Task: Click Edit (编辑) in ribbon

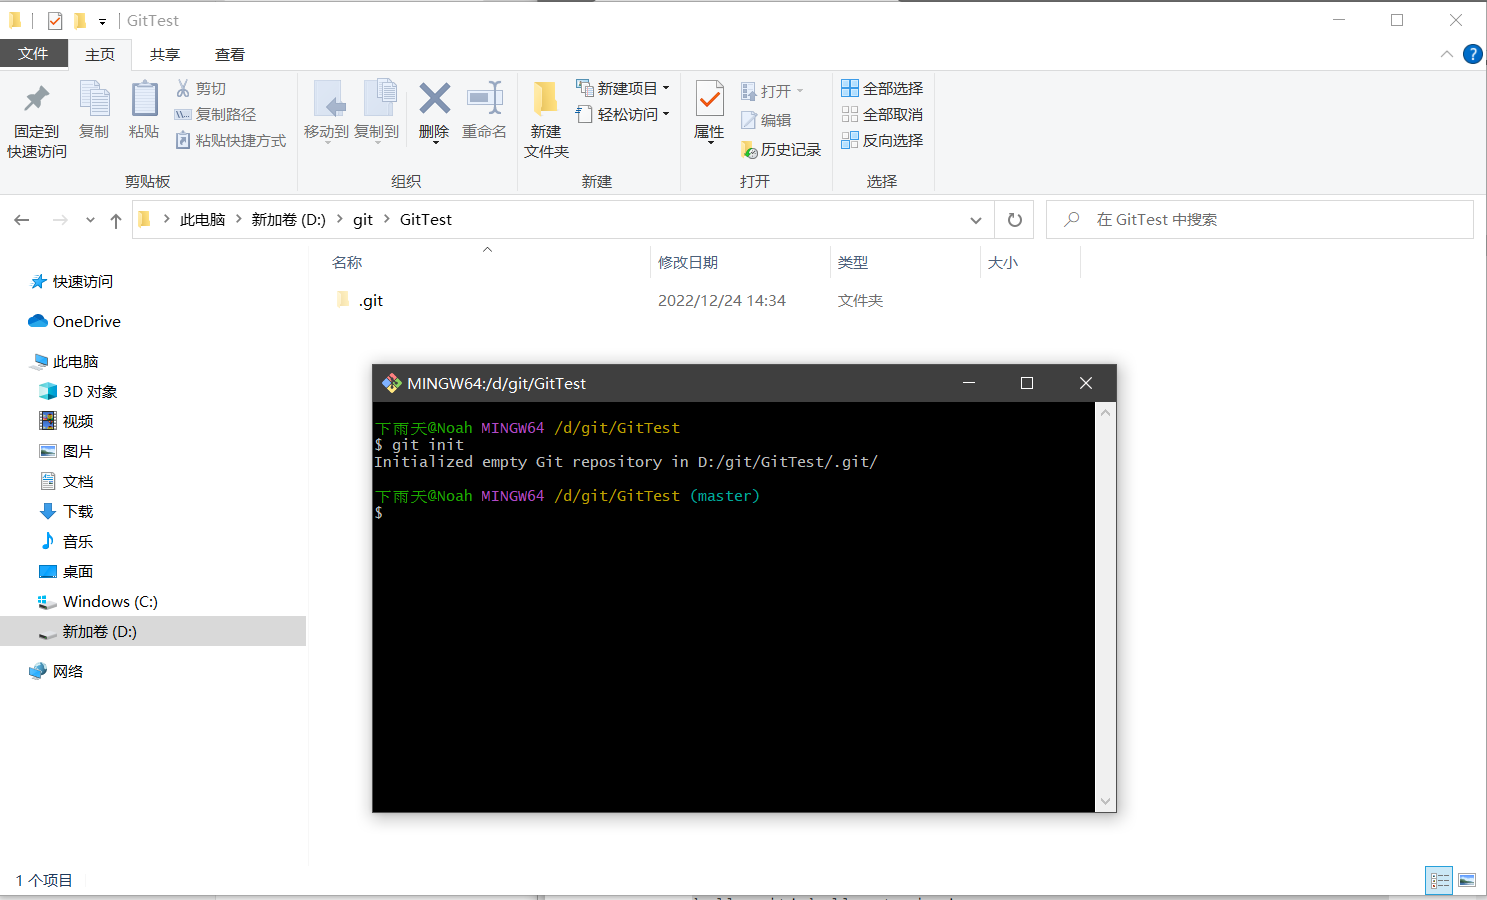Action: coord(766,120)
